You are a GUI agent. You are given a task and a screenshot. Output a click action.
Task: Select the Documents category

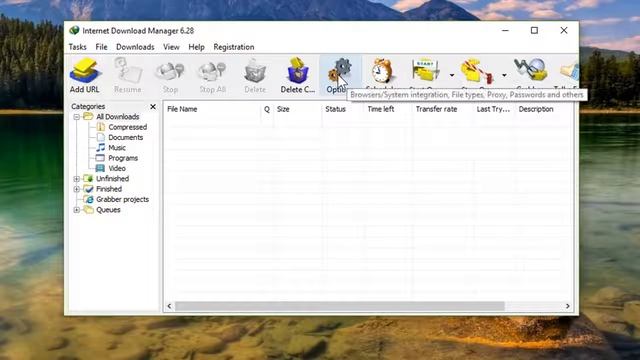(126, 137)
